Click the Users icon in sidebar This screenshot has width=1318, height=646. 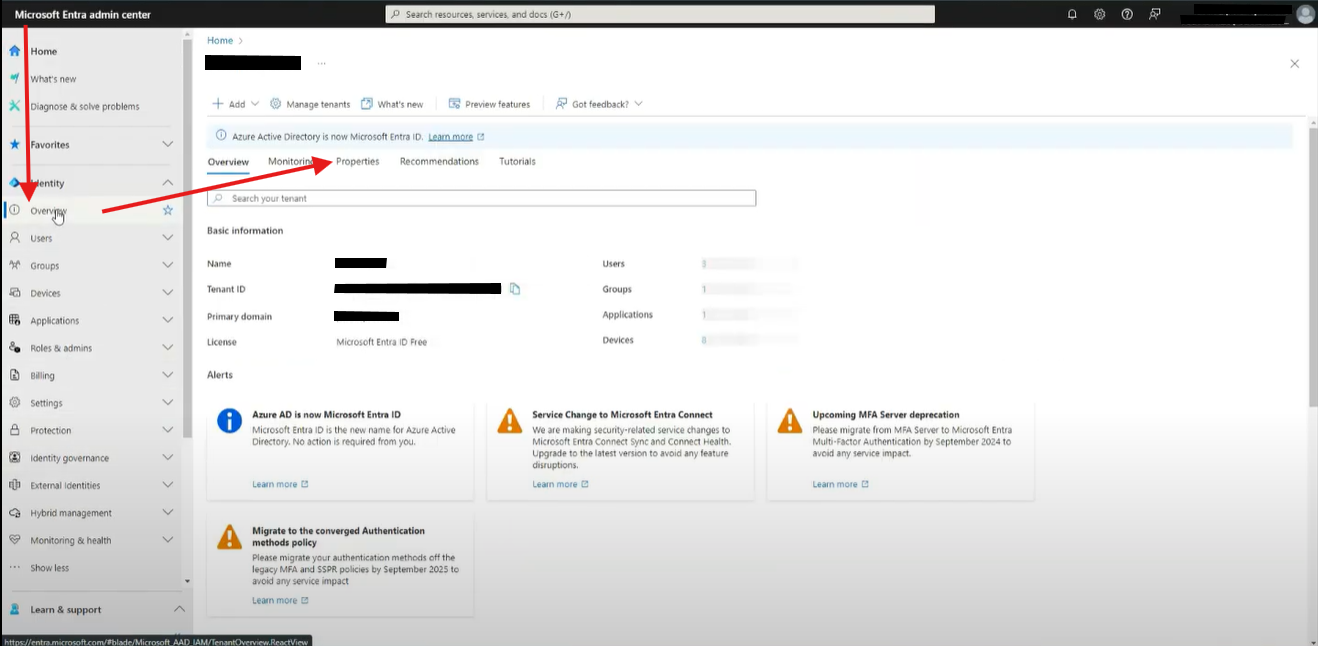pyautogui.click(x=14, y=238)
